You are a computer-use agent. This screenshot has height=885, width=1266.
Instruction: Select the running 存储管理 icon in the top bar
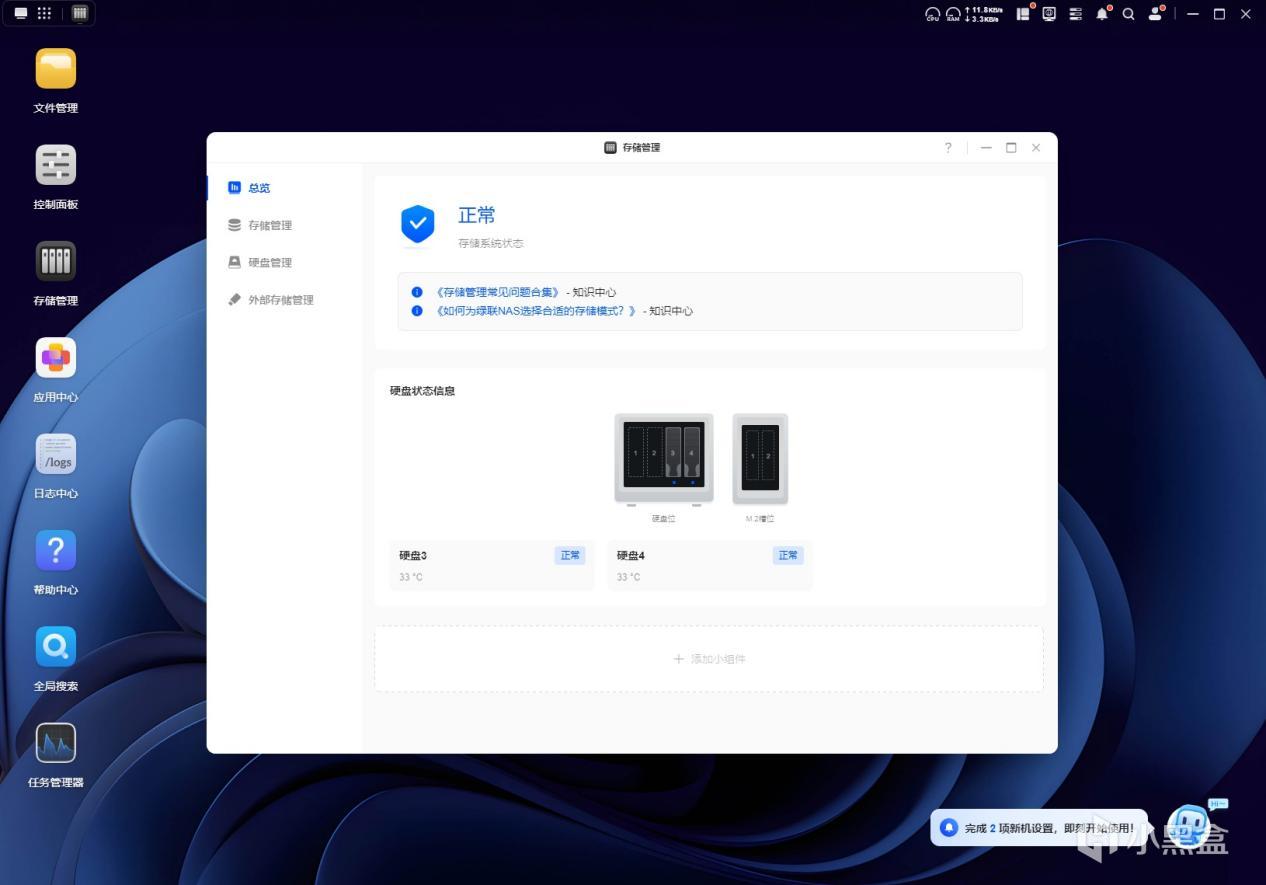coord(80,13)
